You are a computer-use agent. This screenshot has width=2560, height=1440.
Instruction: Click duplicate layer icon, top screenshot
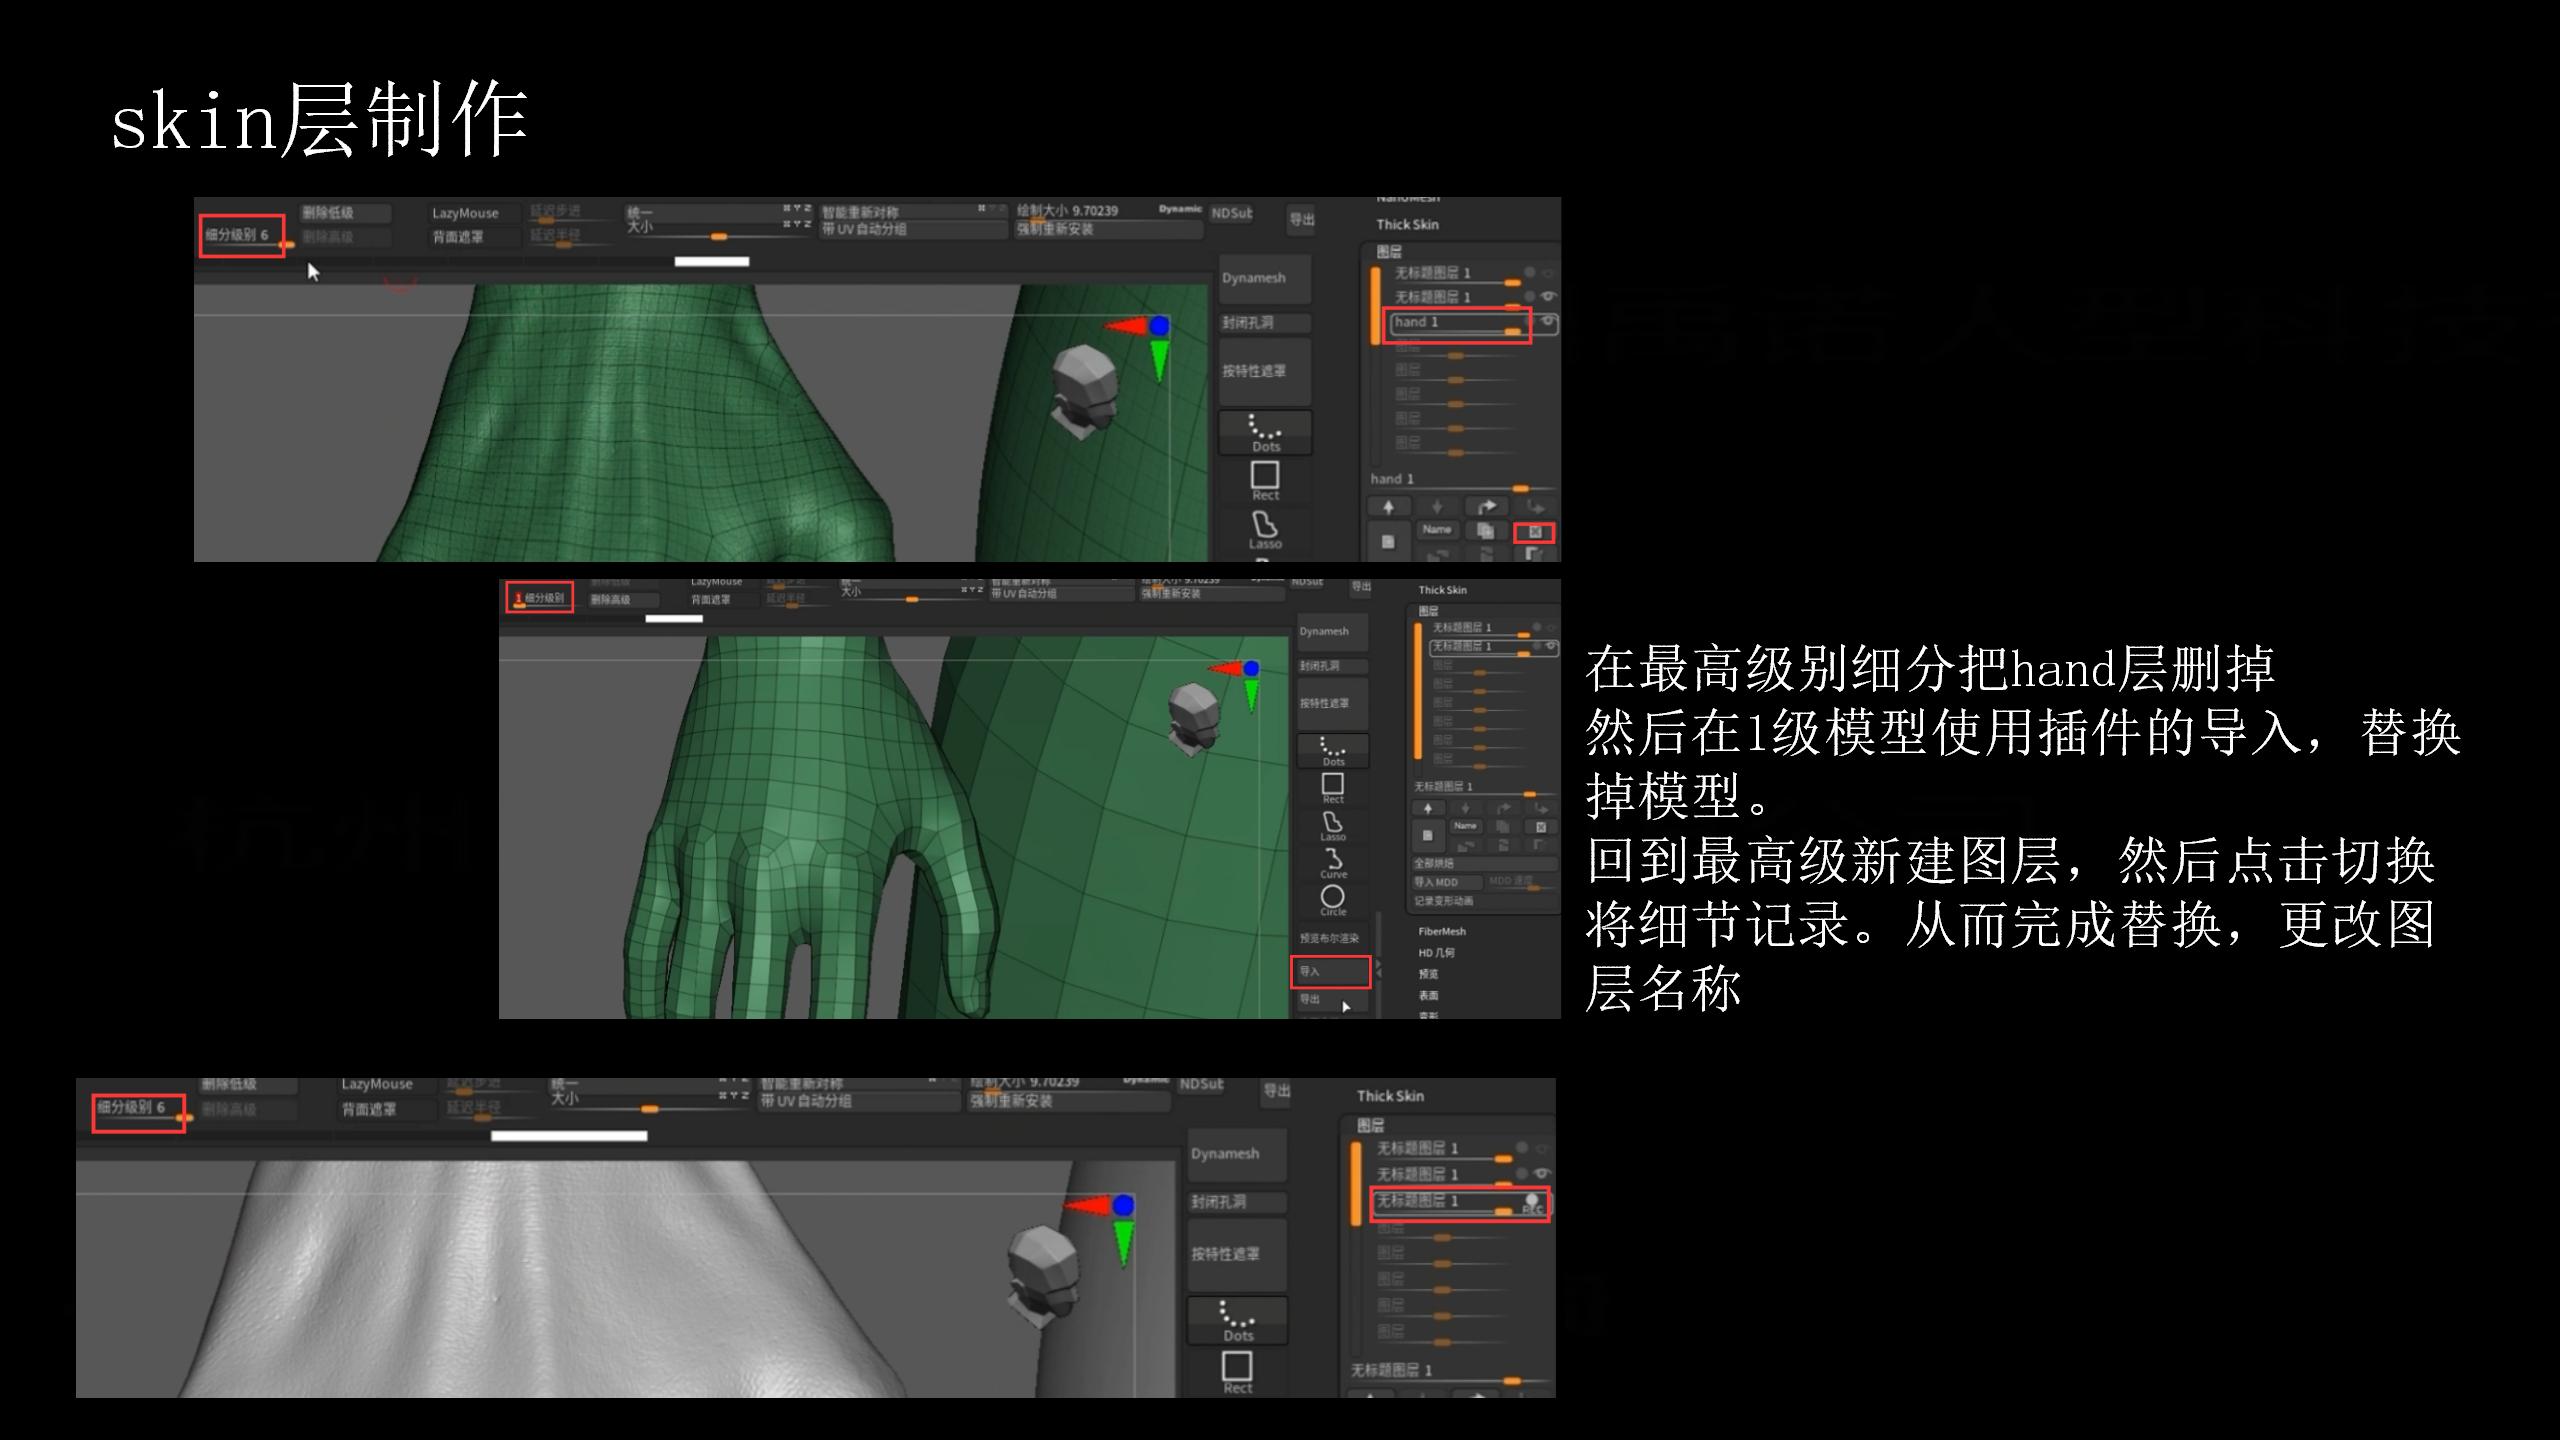(x=1485, y=530)
